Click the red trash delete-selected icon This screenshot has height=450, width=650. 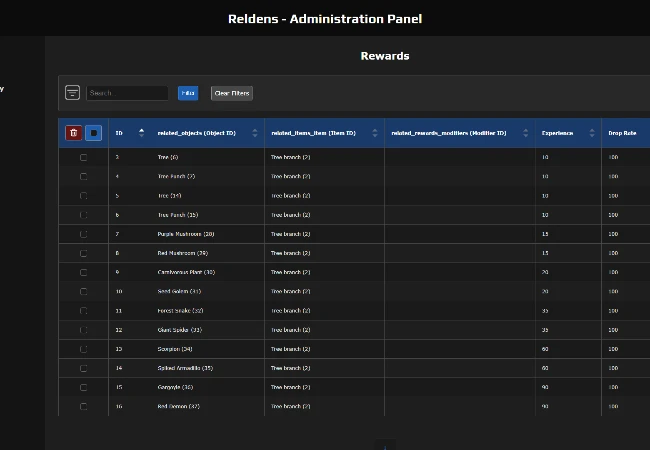pos(74,133)
